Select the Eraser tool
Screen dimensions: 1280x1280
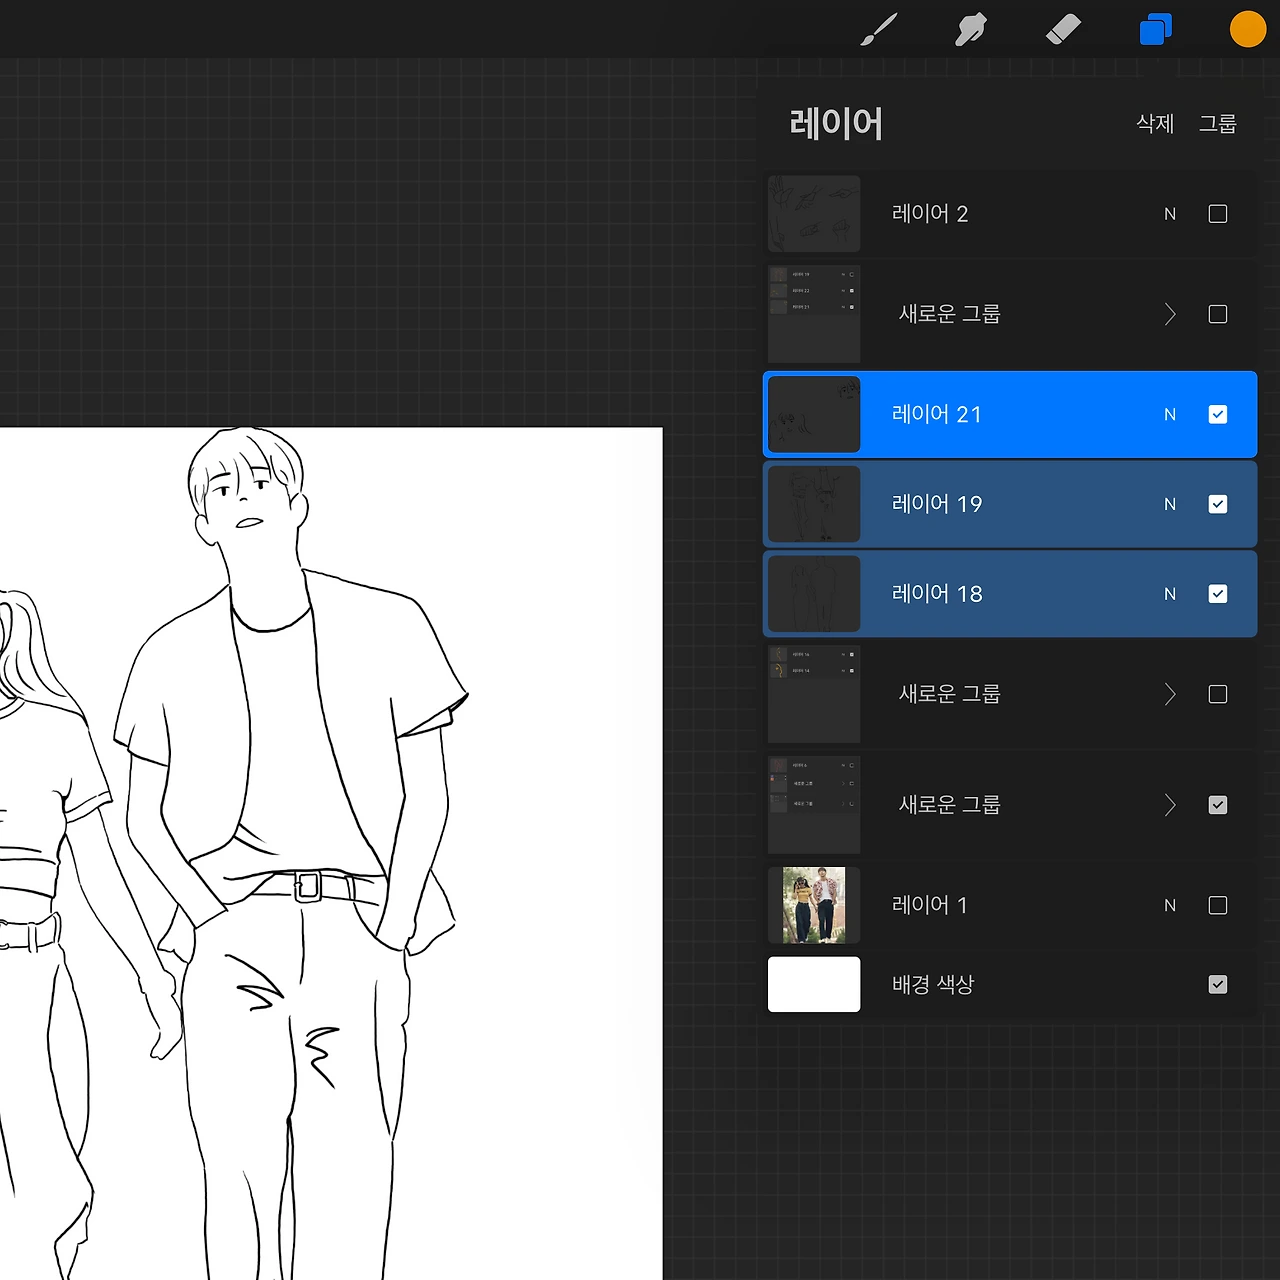click(1063, 30)
